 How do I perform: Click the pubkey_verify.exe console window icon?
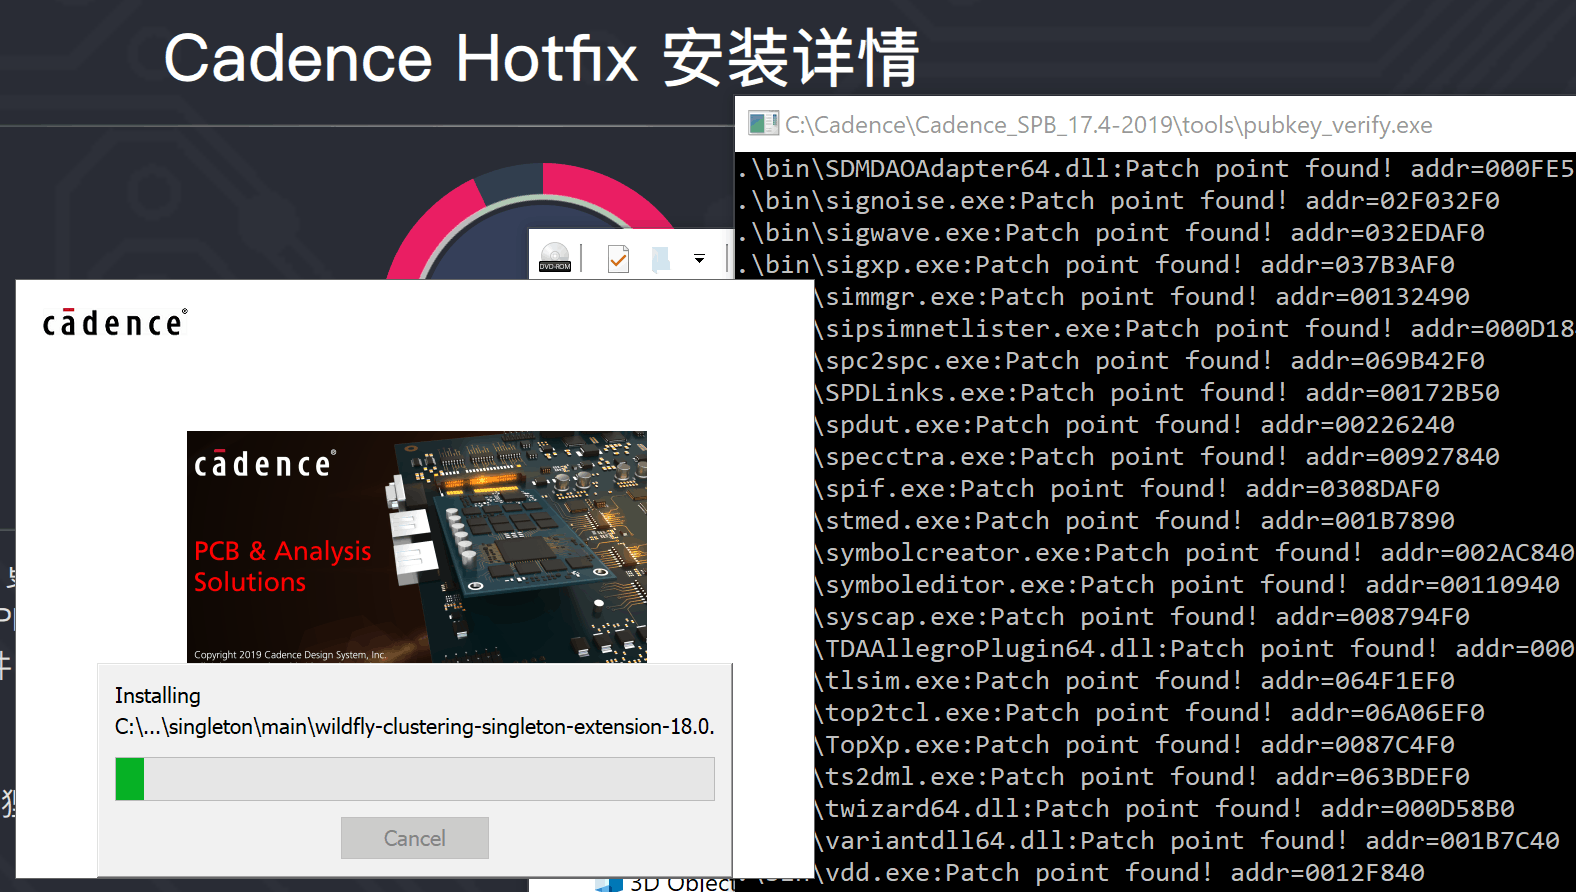coord(763,124)
